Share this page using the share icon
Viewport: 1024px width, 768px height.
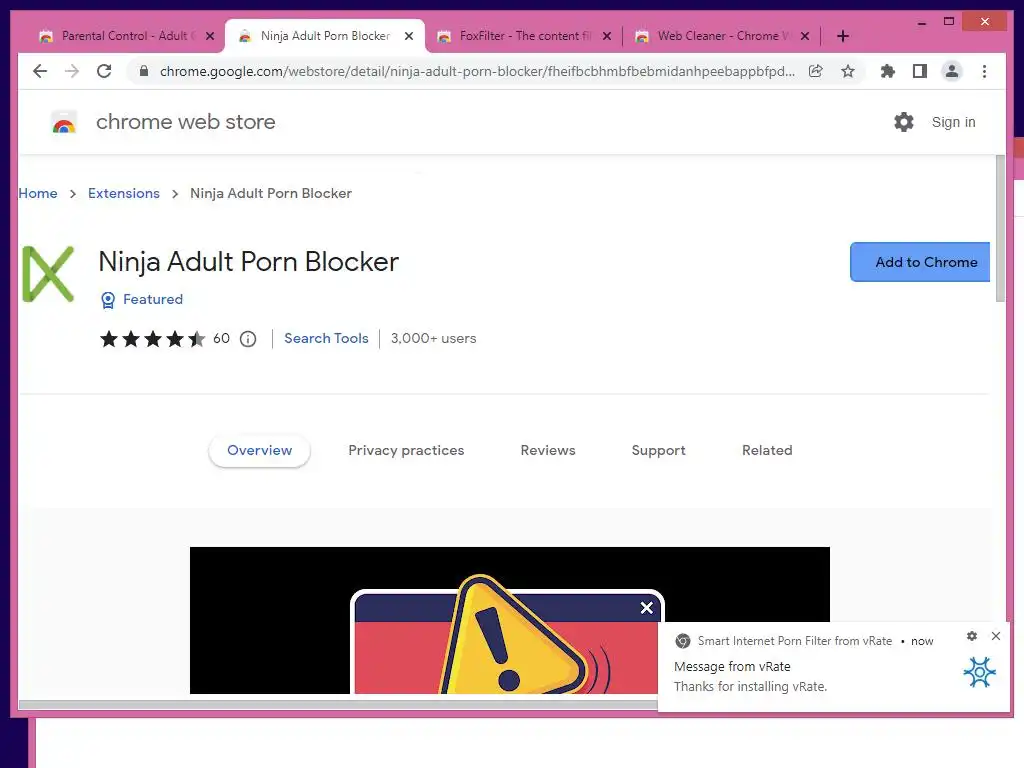point(816,71)
